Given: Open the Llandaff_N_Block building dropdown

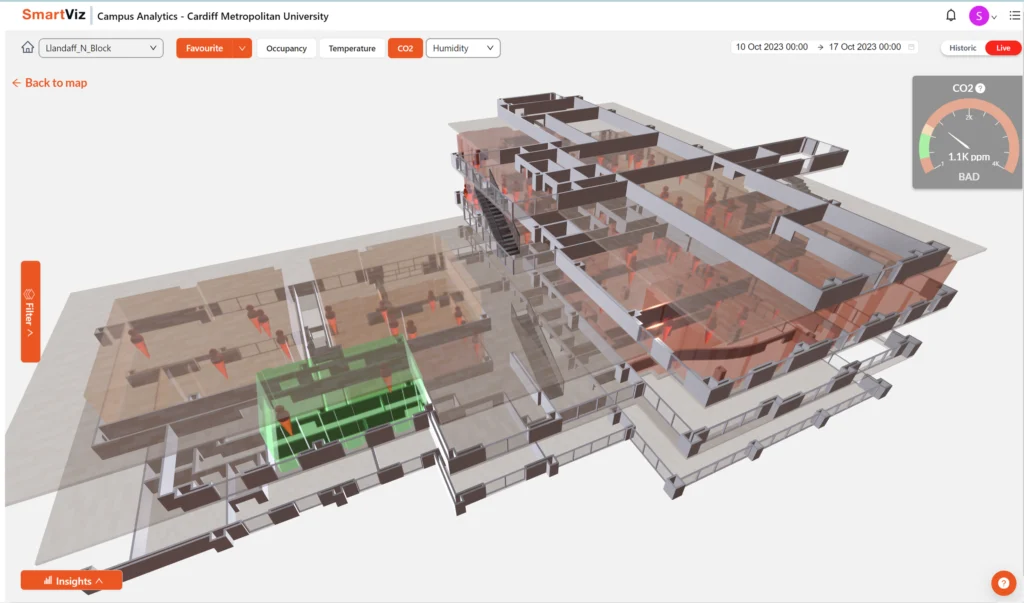Looking at the screenshot, I should point(101,48).
